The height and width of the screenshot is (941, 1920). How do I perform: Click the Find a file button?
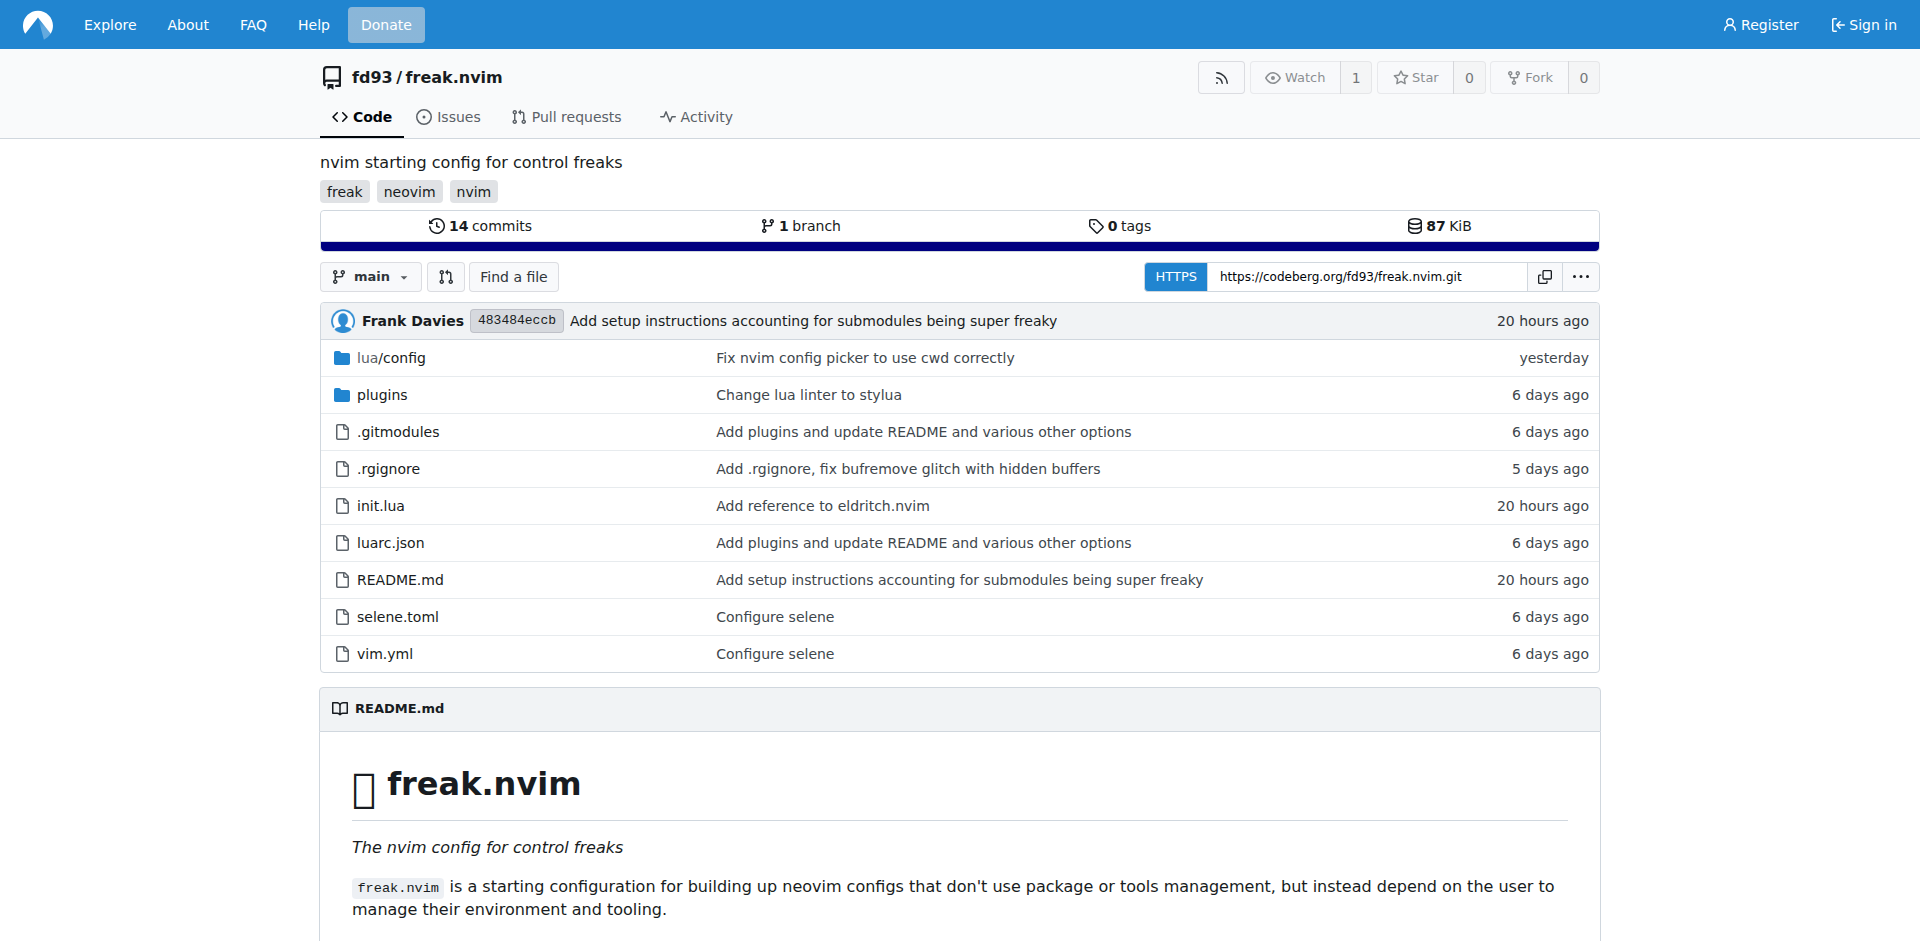[514, 277]
